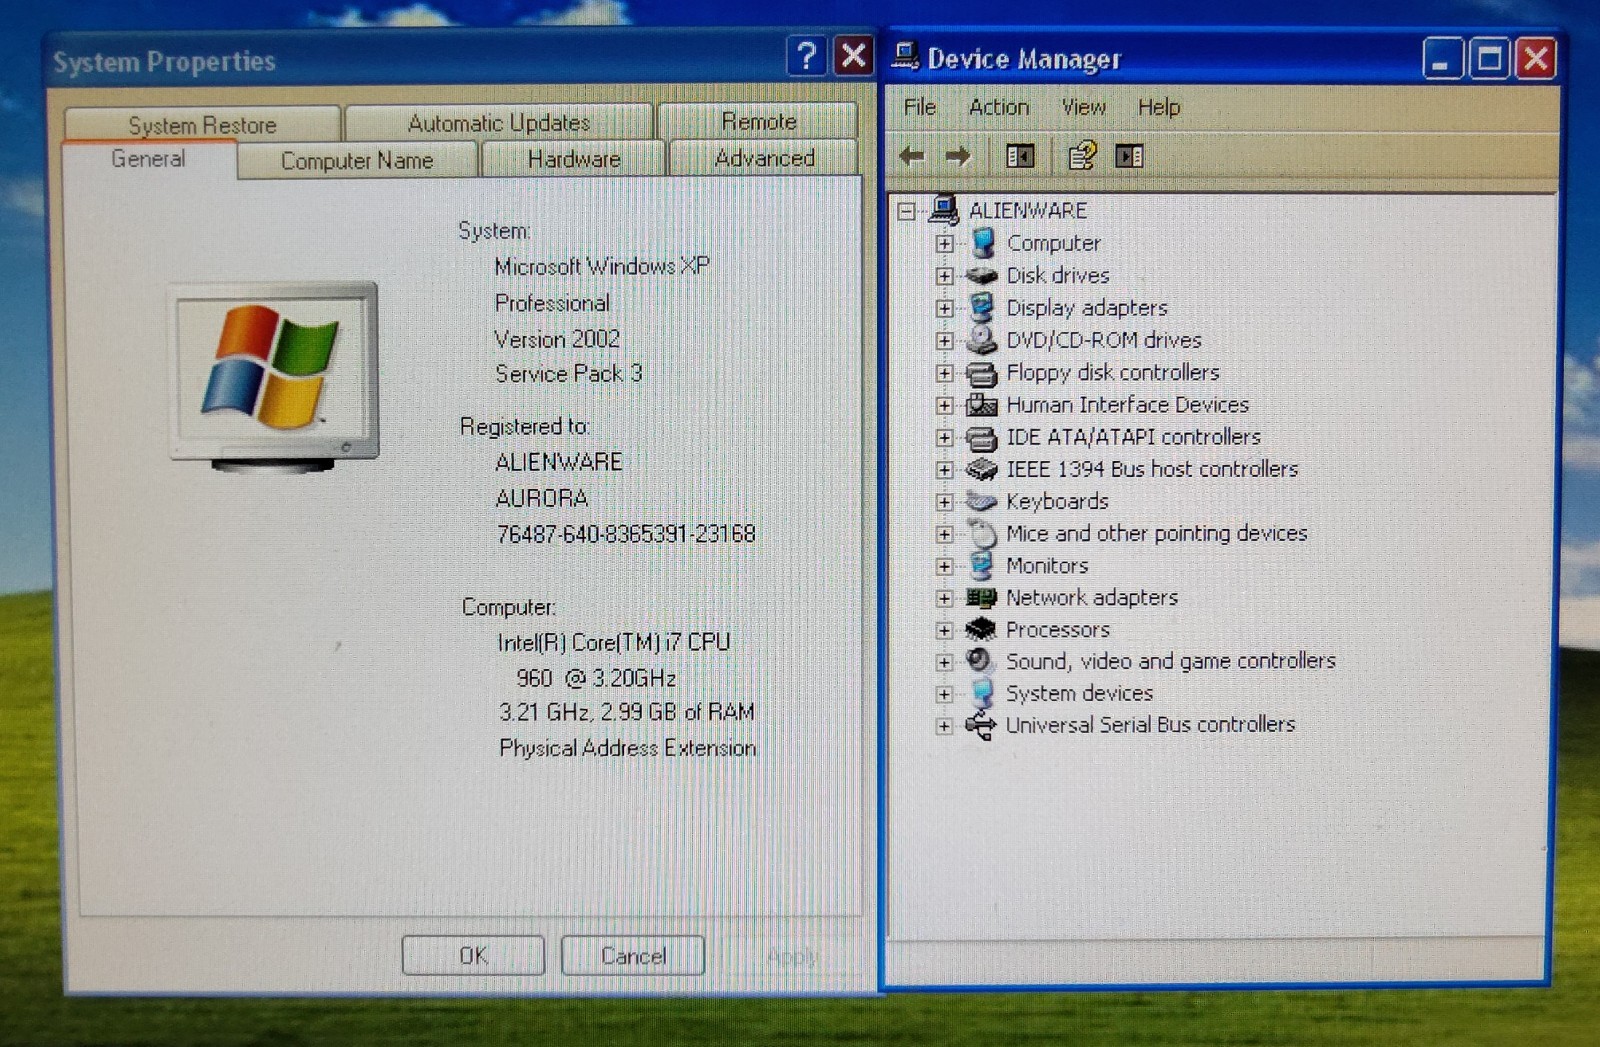Click the Processors chip icon
Viewport: 1600px width, 1047px height.
pyautogui.click(x=981, y=629)
